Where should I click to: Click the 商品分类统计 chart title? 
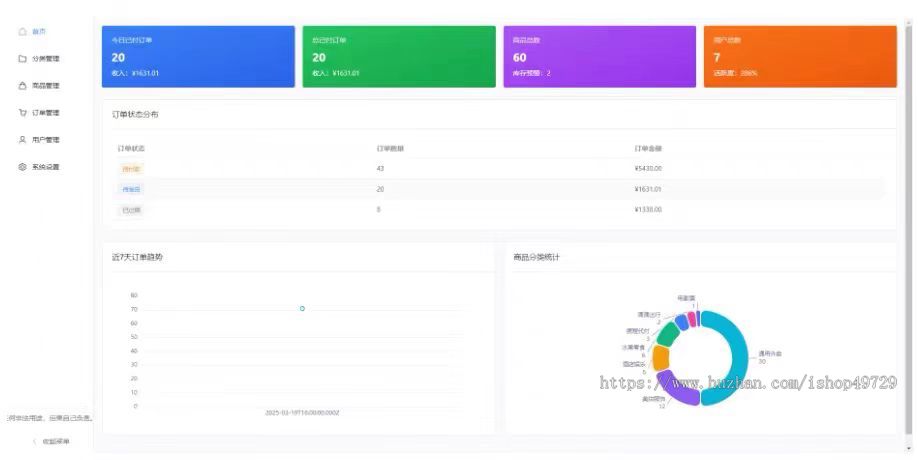coord(536,257)
